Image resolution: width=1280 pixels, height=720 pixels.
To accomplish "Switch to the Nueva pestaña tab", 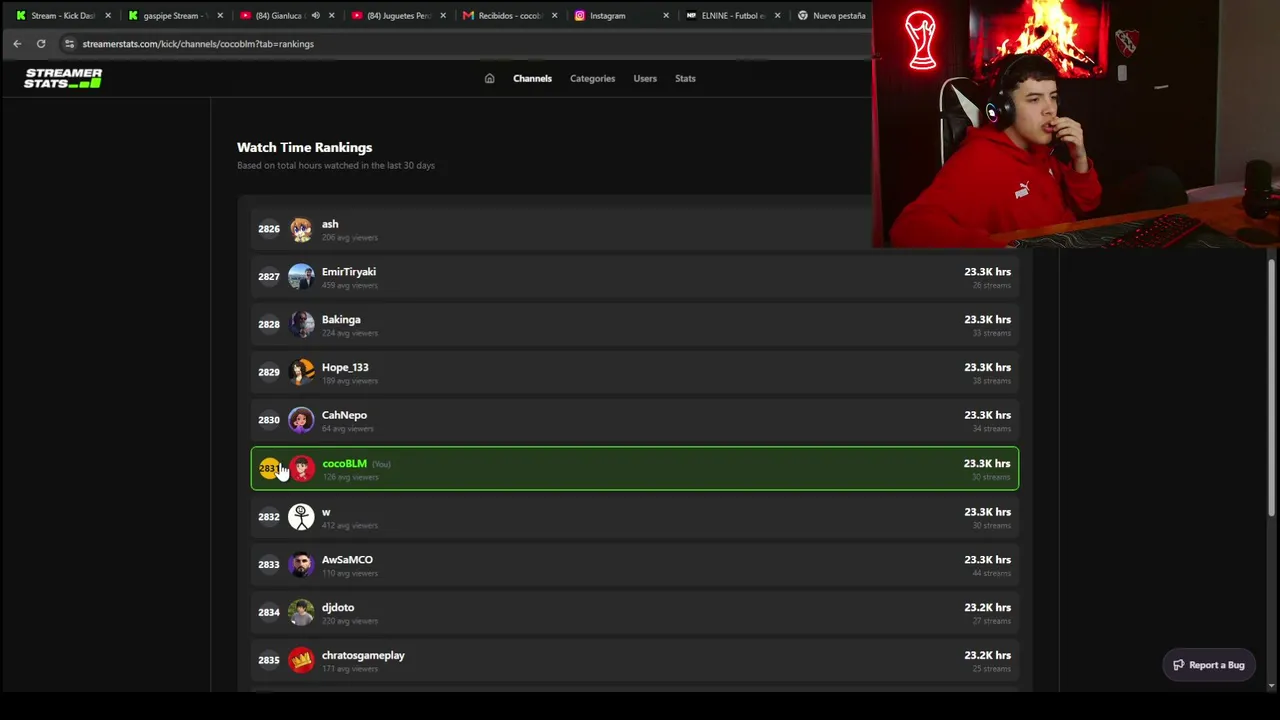I will pos(833,15).
